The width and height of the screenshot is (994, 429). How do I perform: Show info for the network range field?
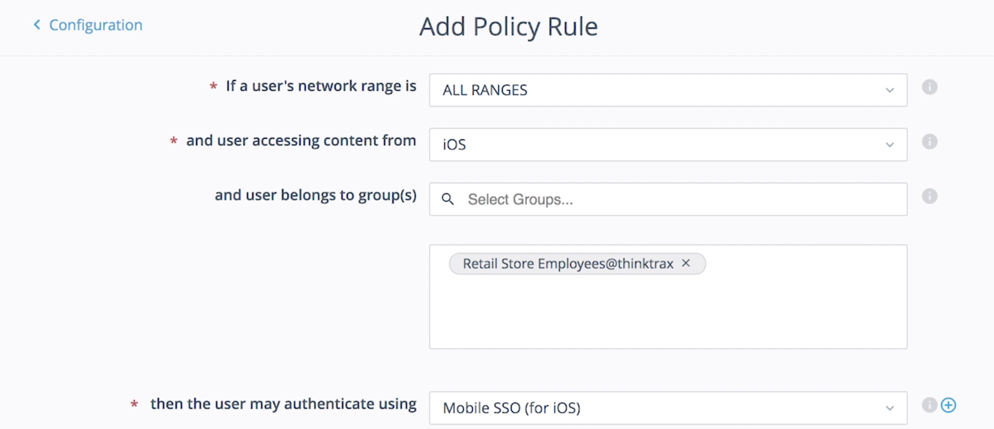(x=929, y=88)
